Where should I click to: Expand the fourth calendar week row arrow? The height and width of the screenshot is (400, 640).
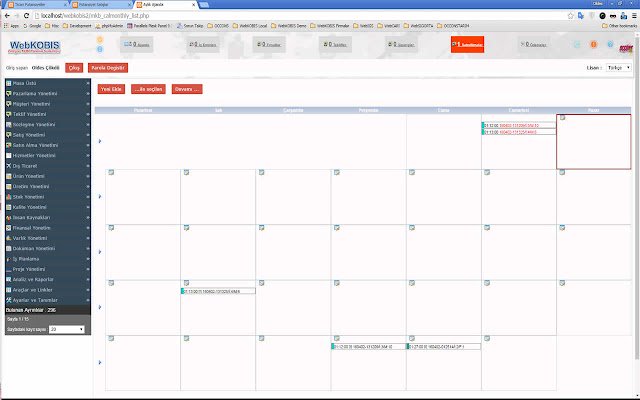(x=100, y=307)
